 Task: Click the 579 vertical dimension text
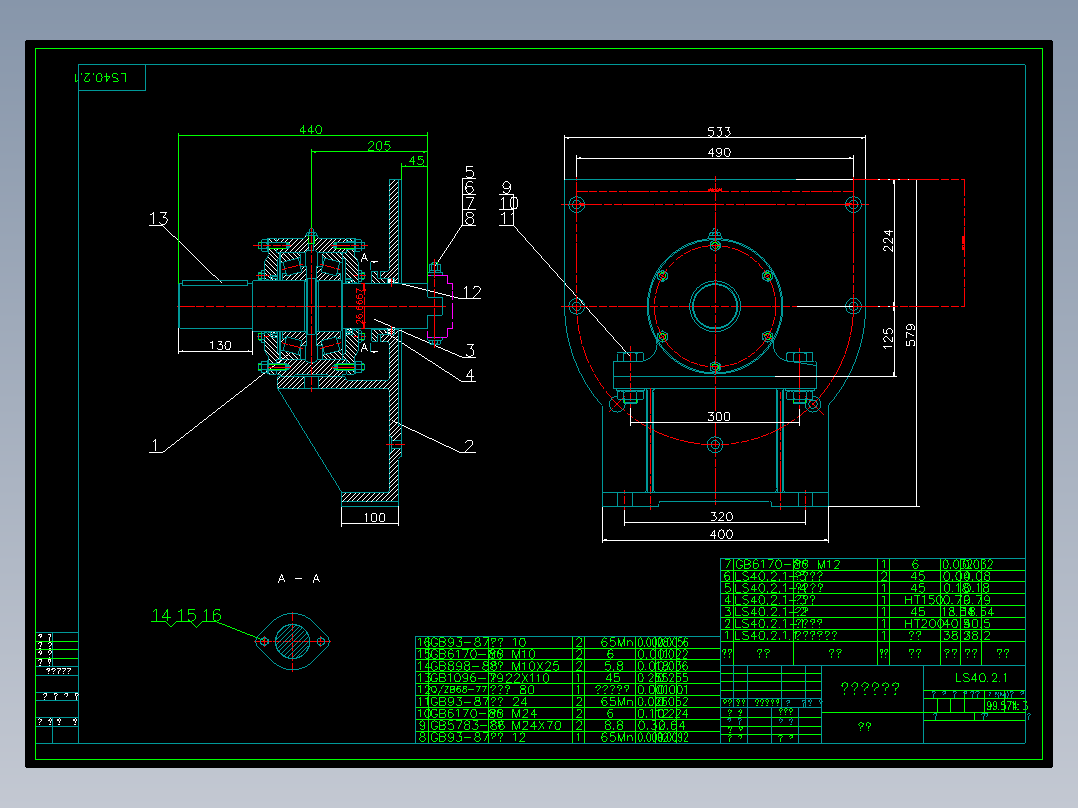pos(910,335)
